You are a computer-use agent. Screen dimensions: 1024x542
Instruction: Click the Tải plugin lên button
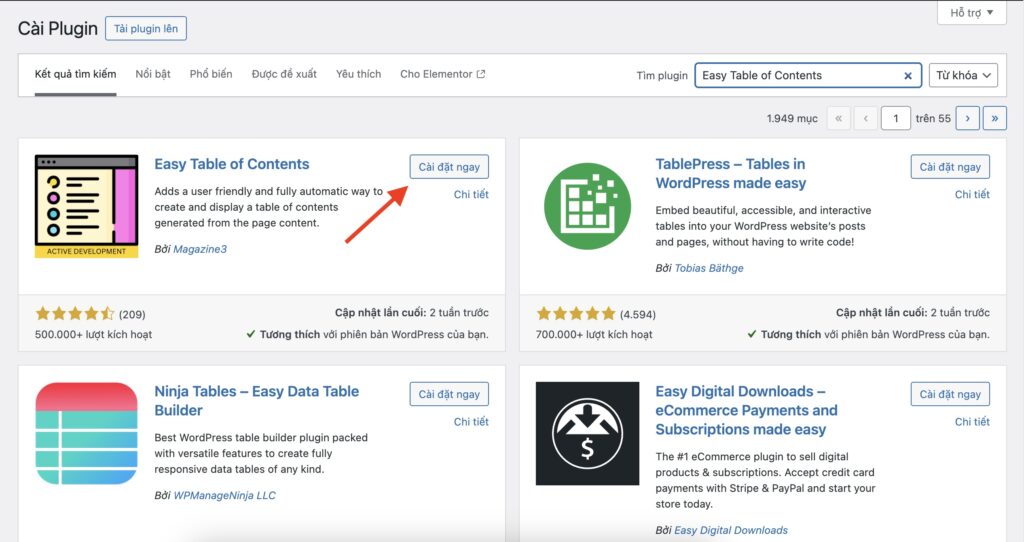point(146,29)
